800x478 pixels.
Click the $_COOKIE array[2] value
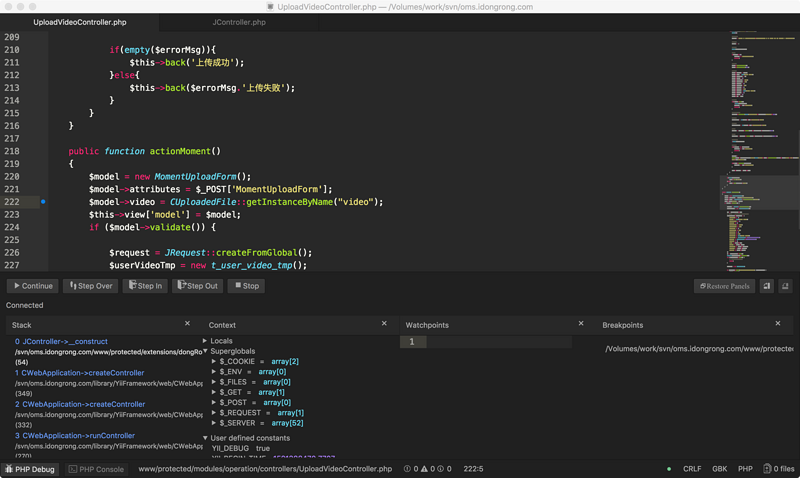coord(285,361)
